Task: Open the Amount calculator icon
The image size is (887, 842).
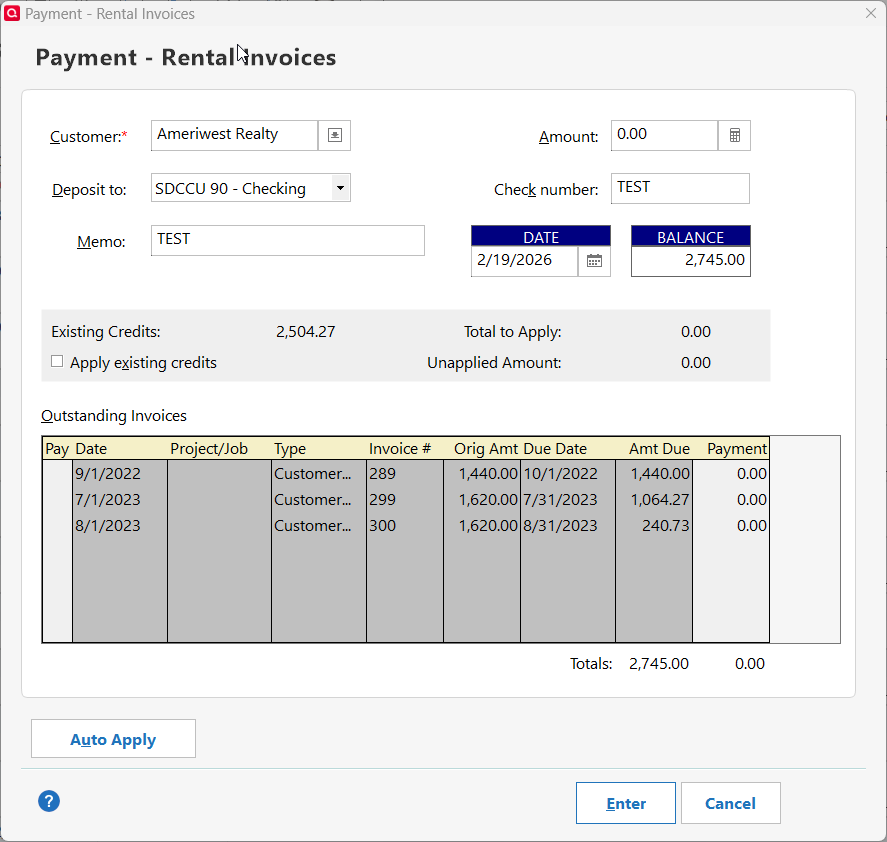Action: (734, 135)
